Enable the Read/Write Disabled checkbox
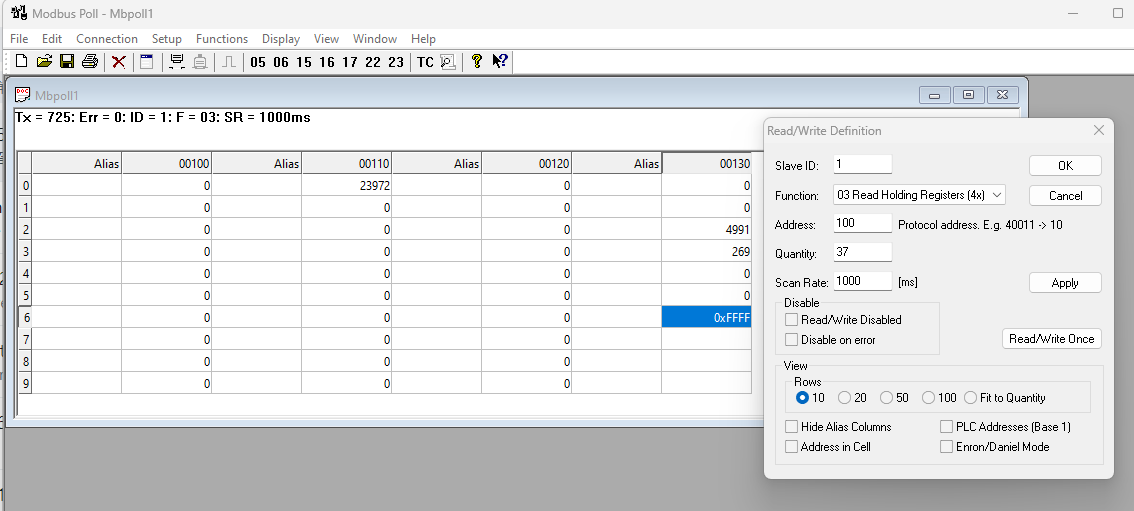The image size is (1134, 511). coord(792,320)
